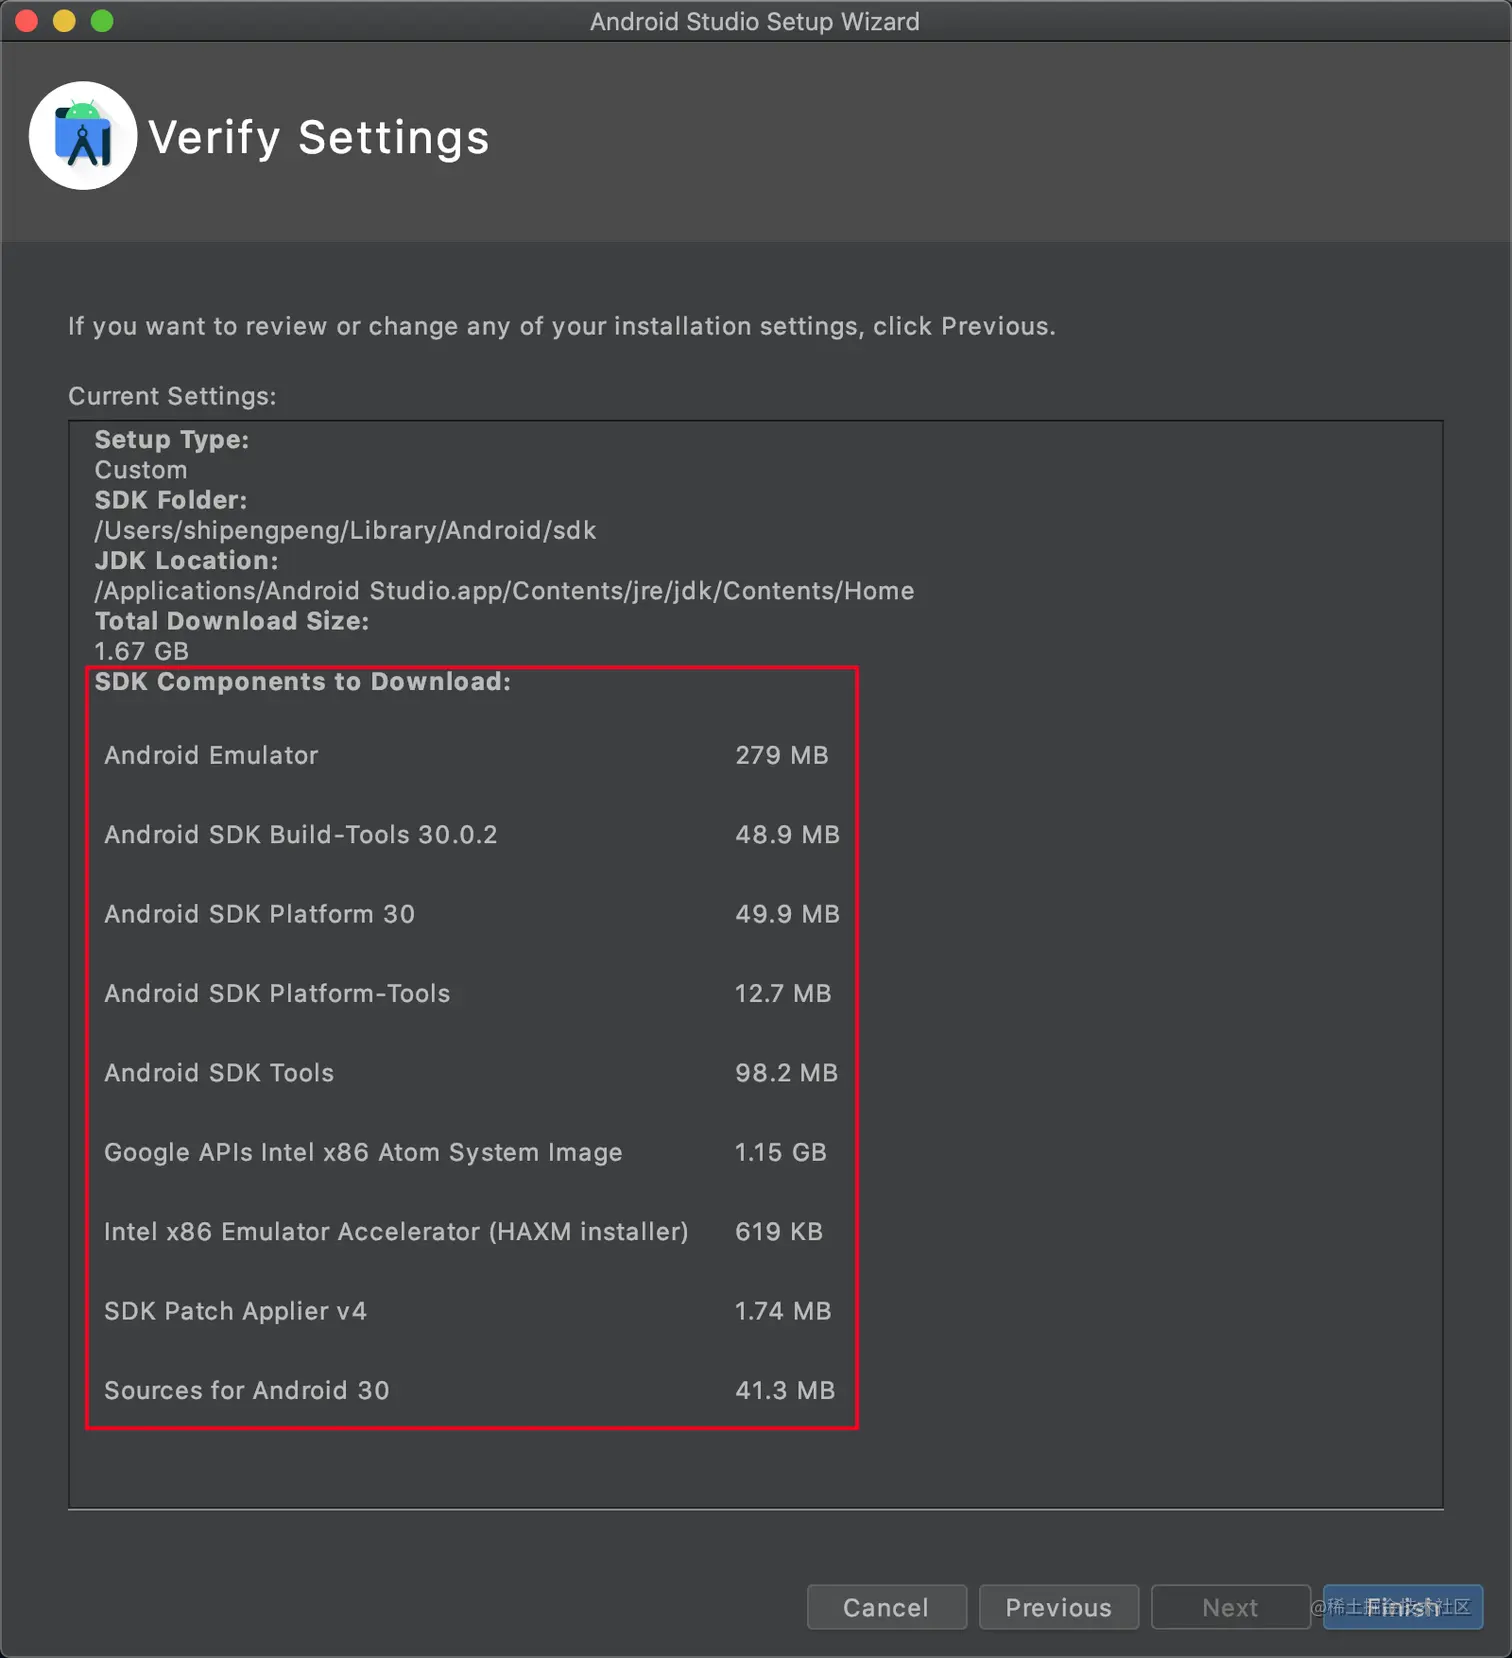Click the Android SDK Platform-Tools entry
The width and height of the screenshot is (1512, 1658).
point(277,993)
